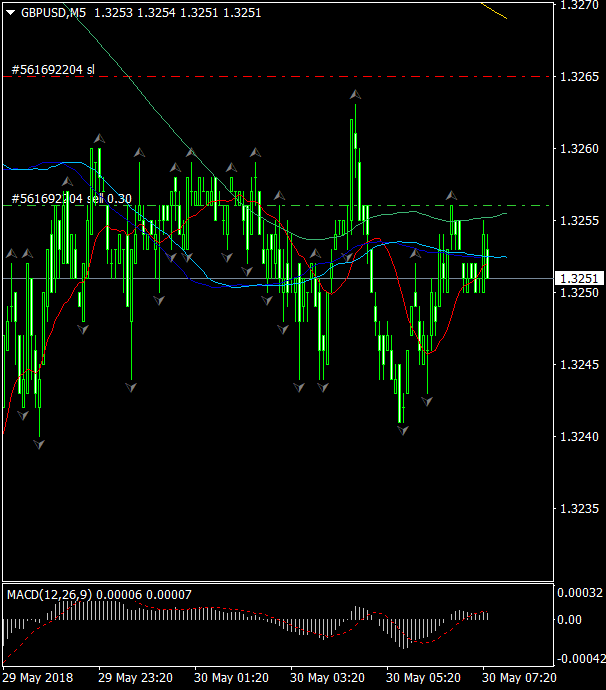The image size is (606, 690).
Task: Click the 1.3235 level on price axis
Action: tap(580, 509)
